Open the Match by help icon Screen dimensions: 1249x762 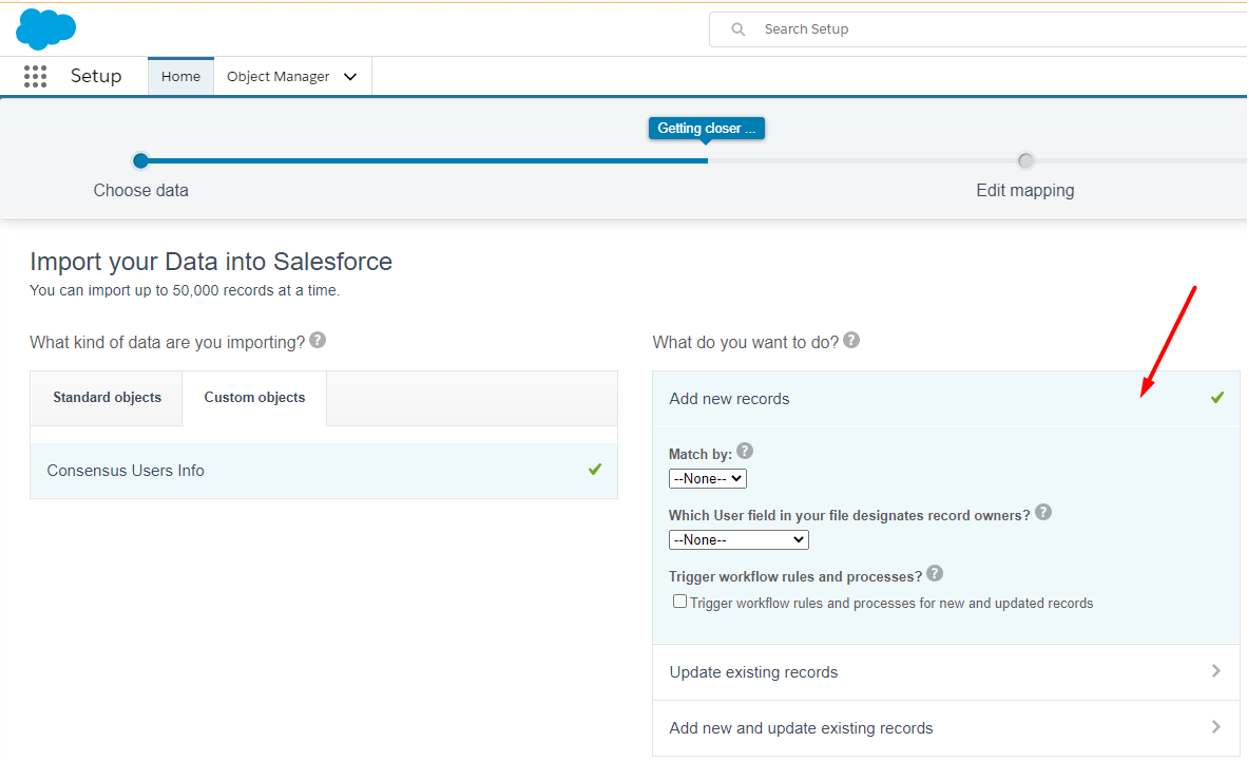click(745, 451)
